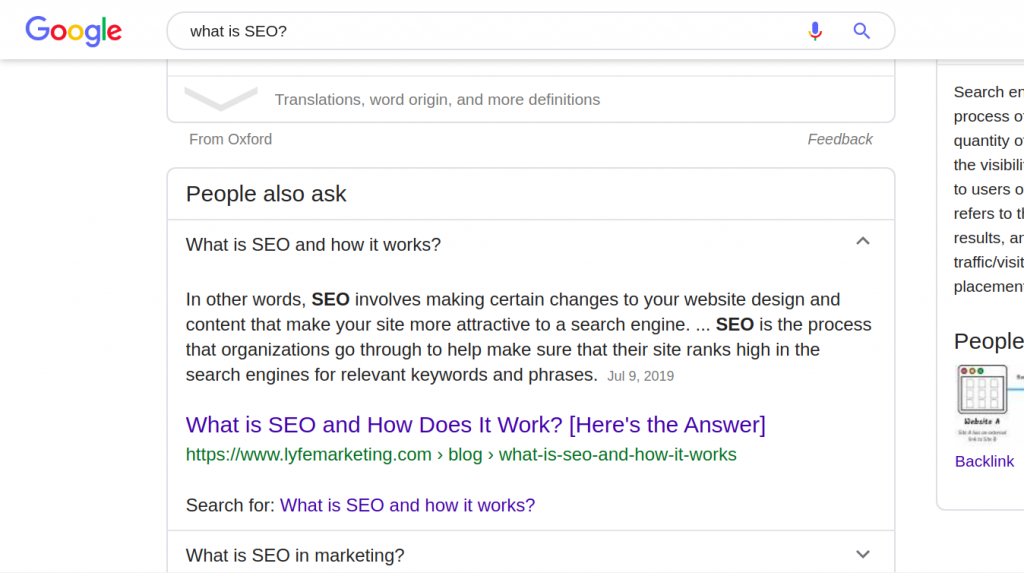Expand "What is SEO in marketing?" with its chevron
Screen dimensions: 1024x573
click(863, 554)
